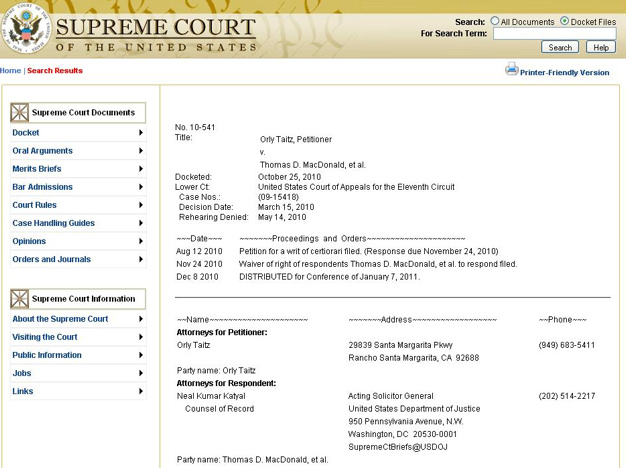The width and height of the screenshot is (626, 468).
Task: Click the 950 Pennsylvania Avenue, N.W. address
Action: coord(406,421)
